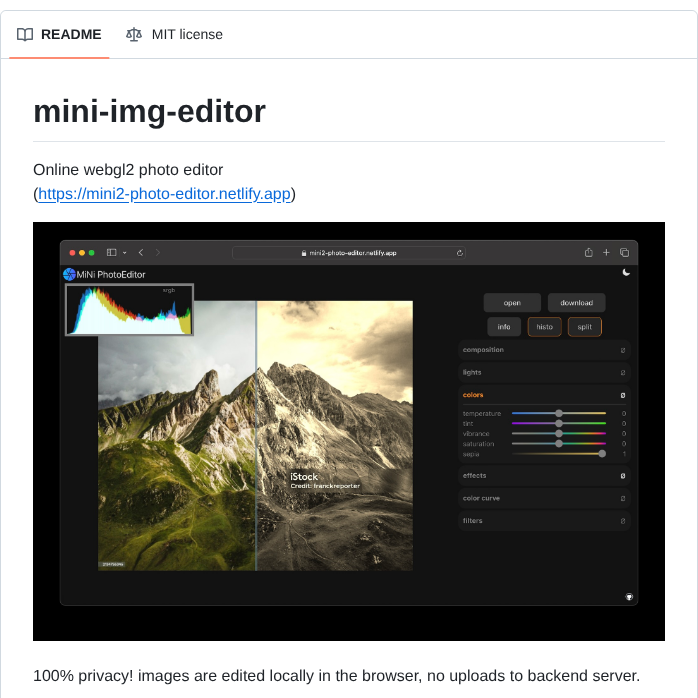
Task: Click the mini-img-editor heading
Action: [150, 111]
